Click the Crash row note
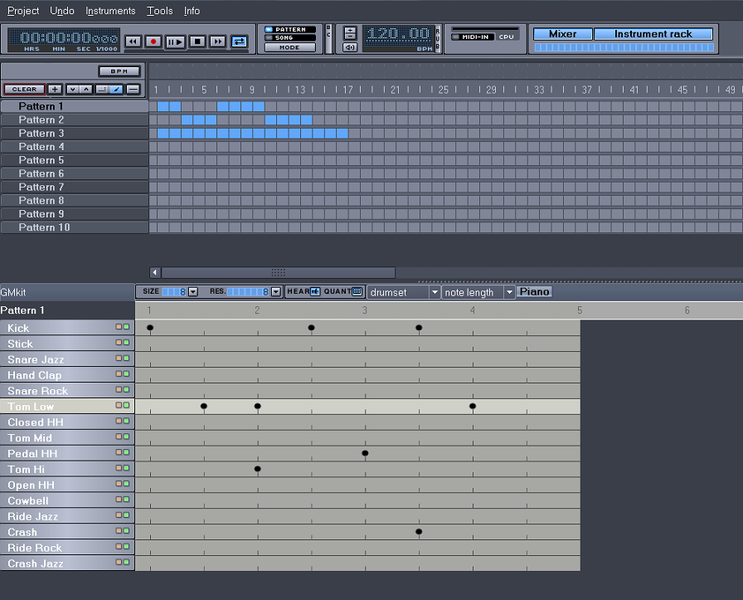Image resolution: width=743 pixels, height=600 pixels. [x=419, y=531]
